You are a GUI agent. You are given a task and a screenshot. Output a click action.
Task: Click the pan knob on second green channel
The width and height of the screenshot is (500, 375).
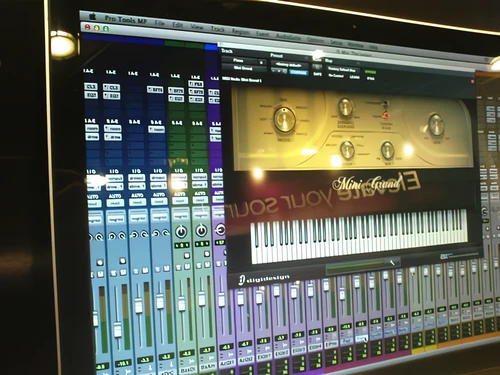point(201,230)
